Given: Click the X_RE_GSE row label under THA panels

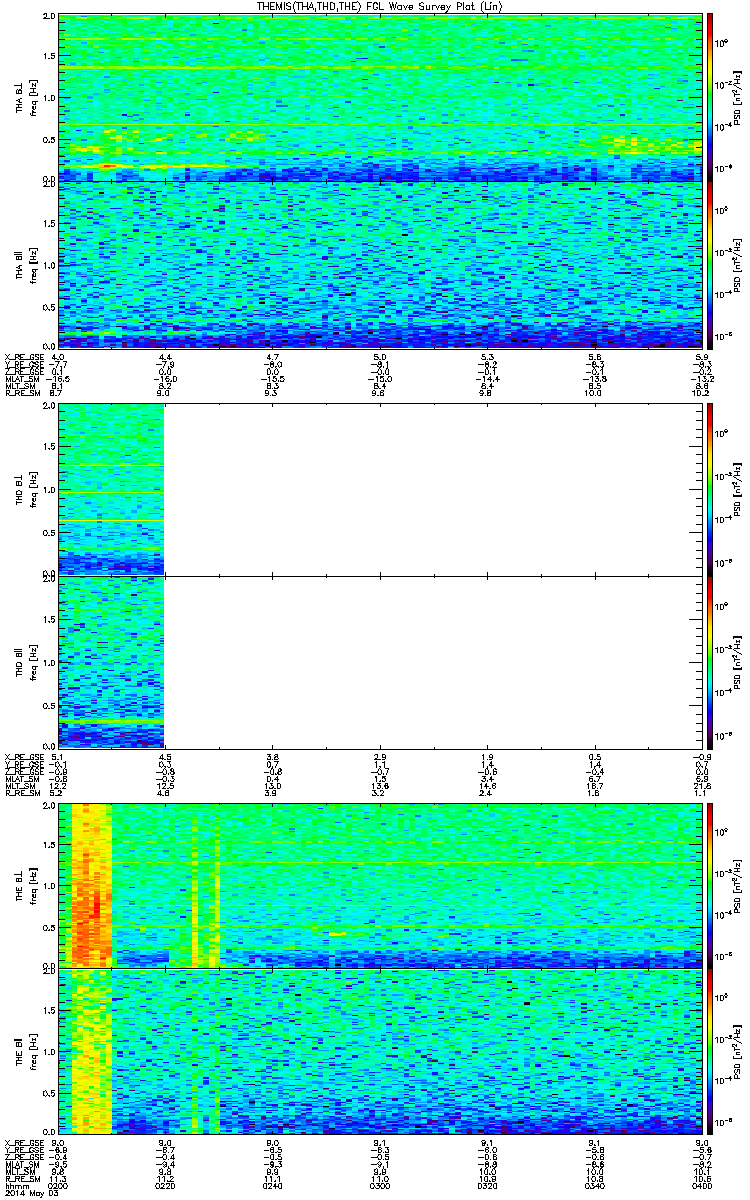Looking at the screenshot, I should tap(23, 357).
